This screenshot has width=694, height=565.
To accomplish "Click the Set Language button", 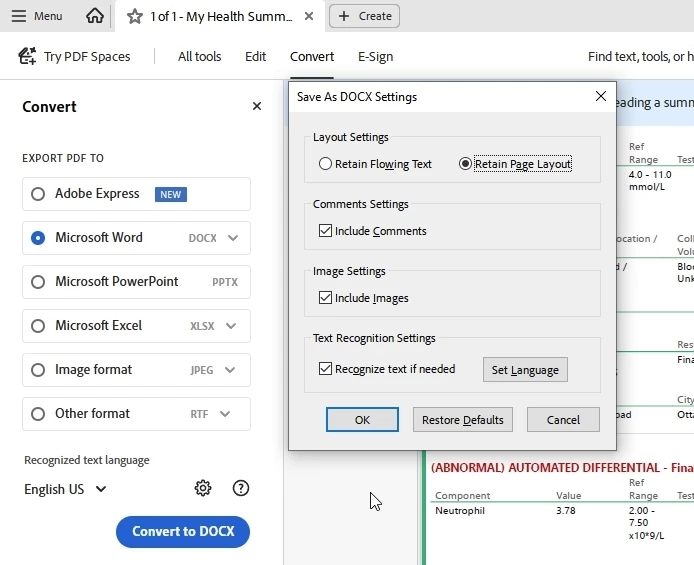I will click(525, 369).
